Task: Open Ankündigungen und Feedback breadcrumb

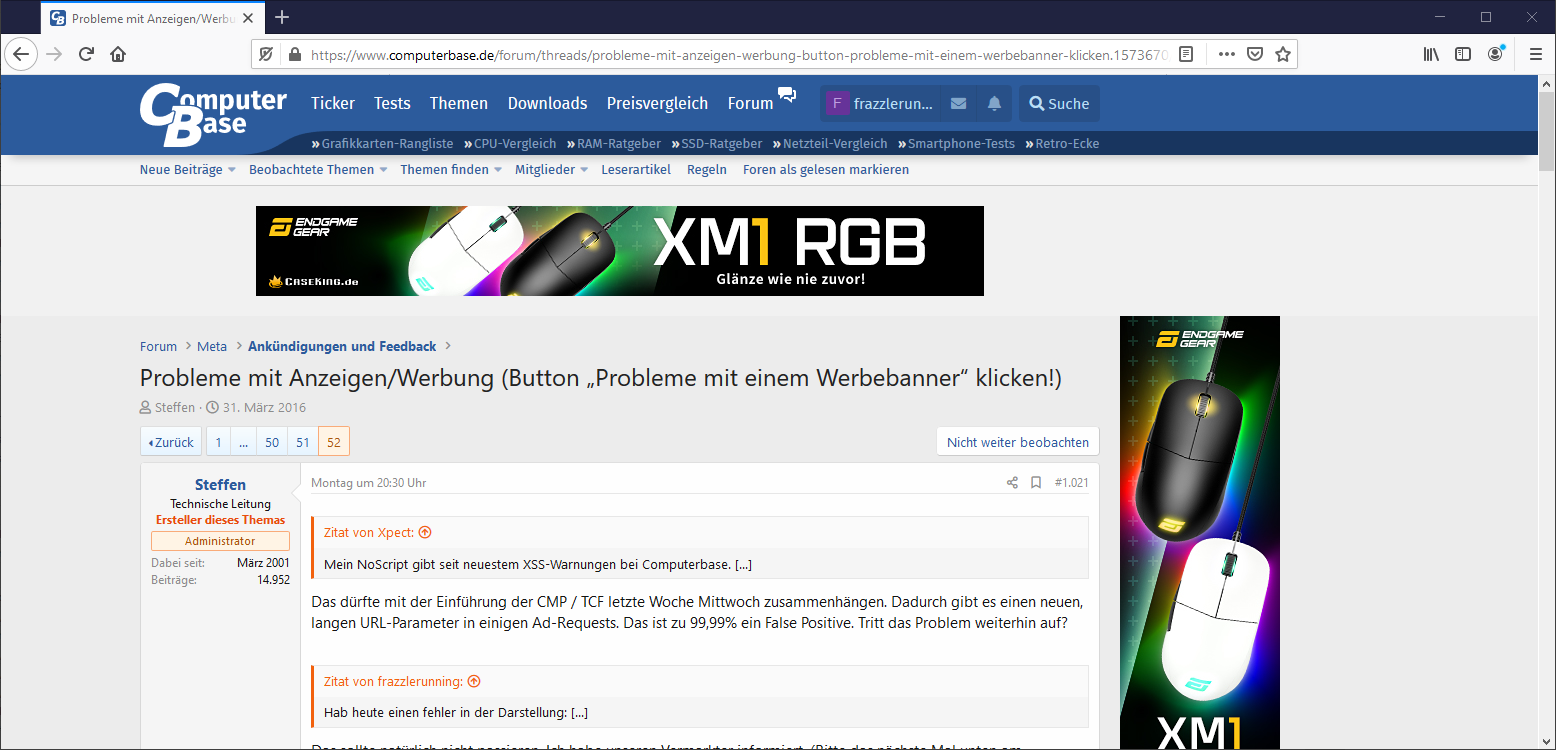Action: click(x=342, y=346)
